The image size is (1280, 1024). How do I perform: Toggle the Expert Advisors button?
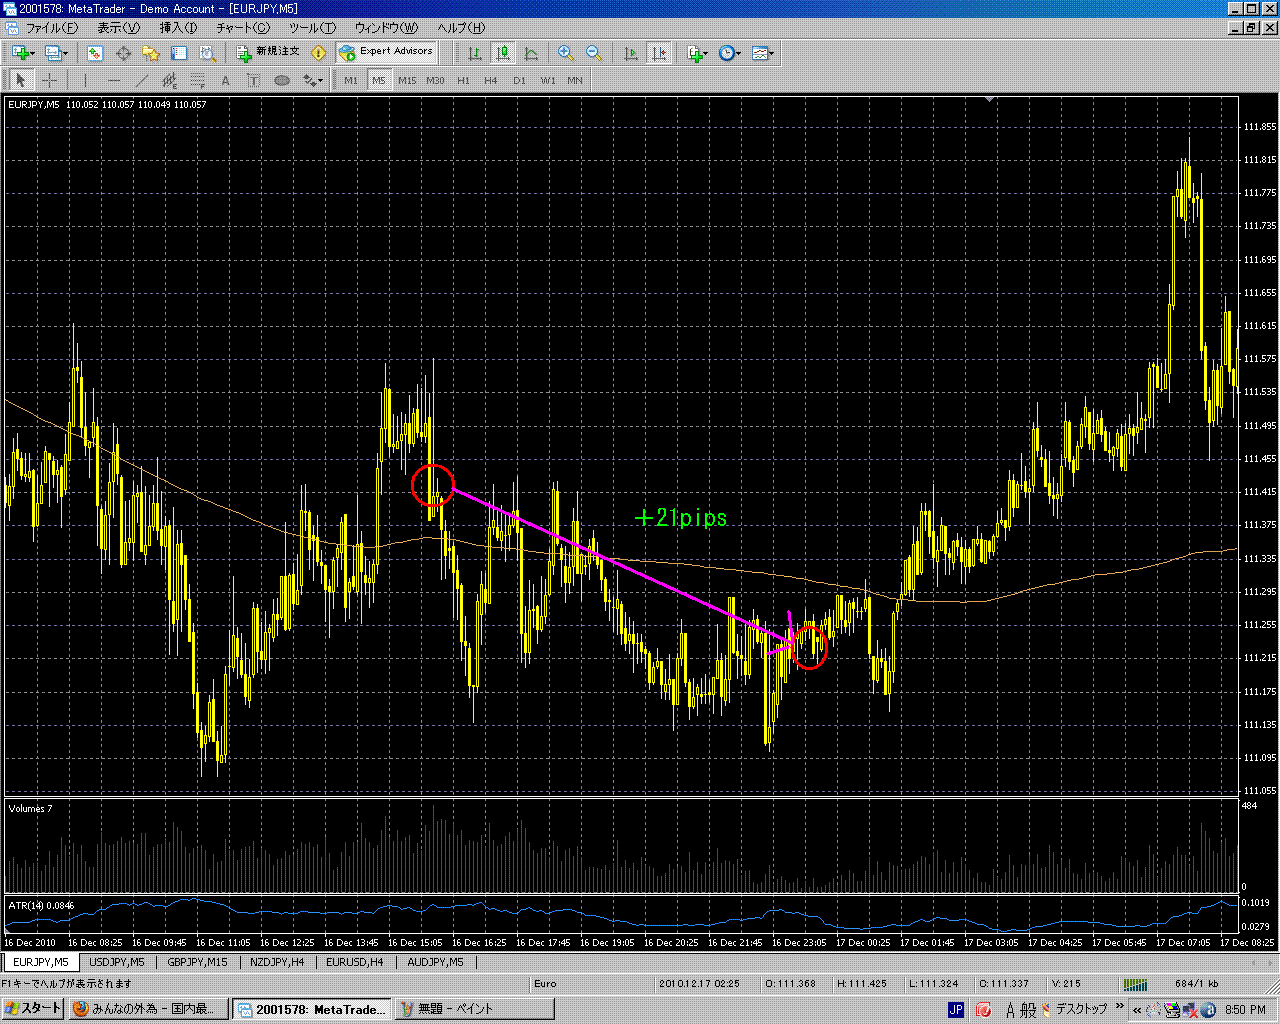pyautogui.click(x=387, y=52)
